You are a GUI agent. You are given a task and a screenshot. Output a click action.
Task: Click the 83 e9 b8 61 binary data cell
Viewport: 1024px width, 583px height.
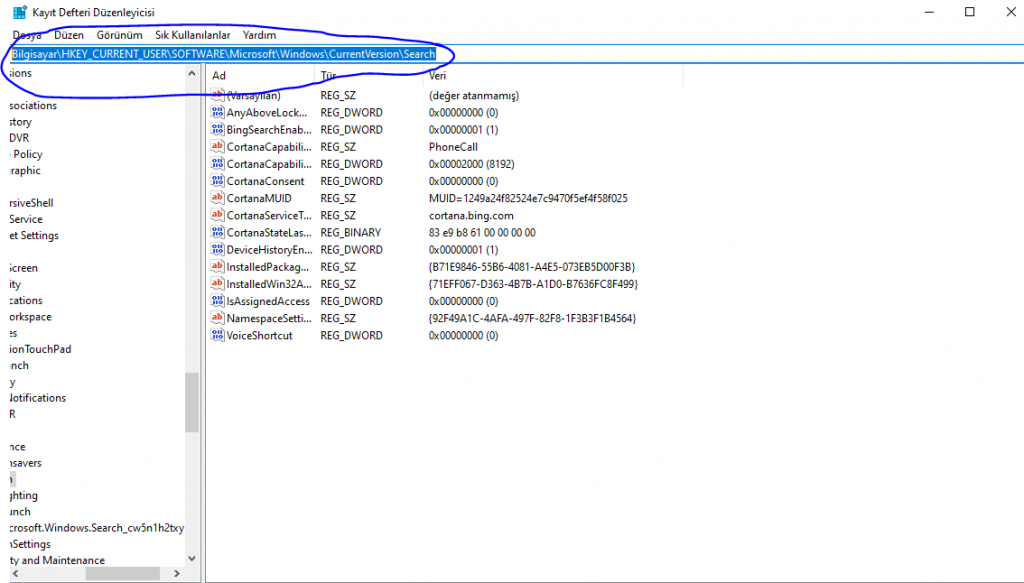pos(482,232)
